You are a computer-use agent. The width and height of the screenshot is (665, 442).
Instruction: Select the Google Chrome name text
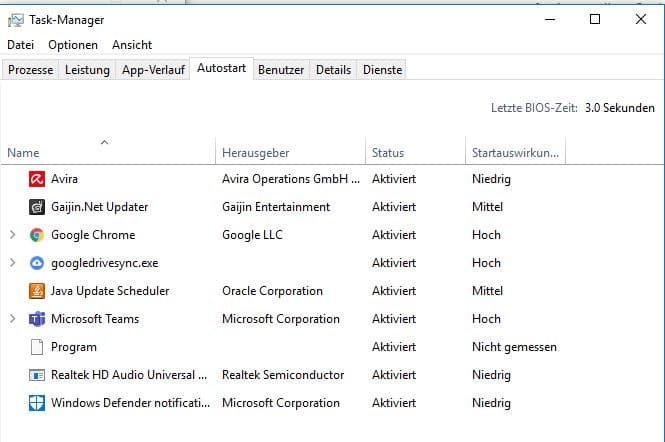tap(93, 235)
